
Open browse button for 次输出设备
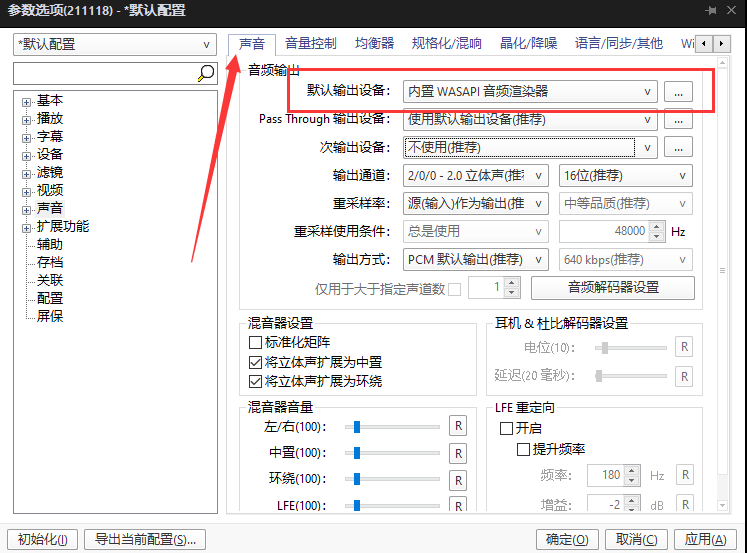[x=678, y=148]
